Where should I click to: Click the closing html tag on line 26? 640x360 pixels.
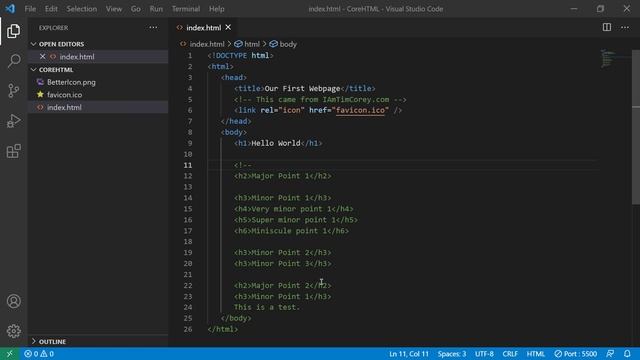click(x=222, y=329)
